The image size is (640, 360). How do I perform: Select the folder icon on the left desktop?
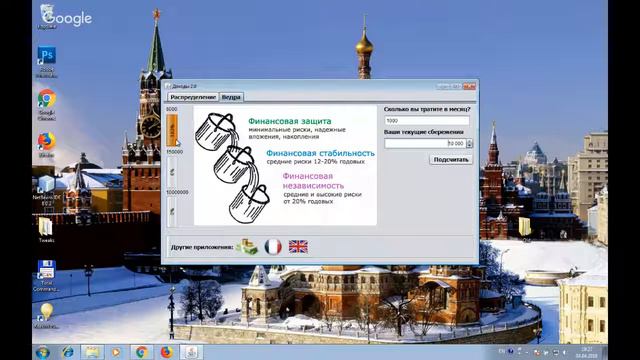(46, 230)
